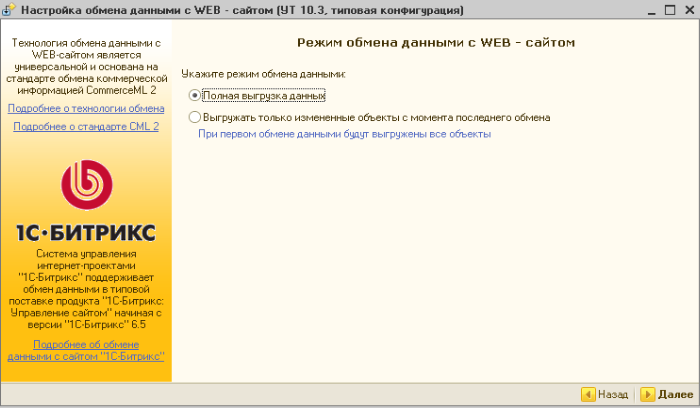
Task: Click the 1С-БИТРИКС wordmark text
Action: tap(85, 233)
